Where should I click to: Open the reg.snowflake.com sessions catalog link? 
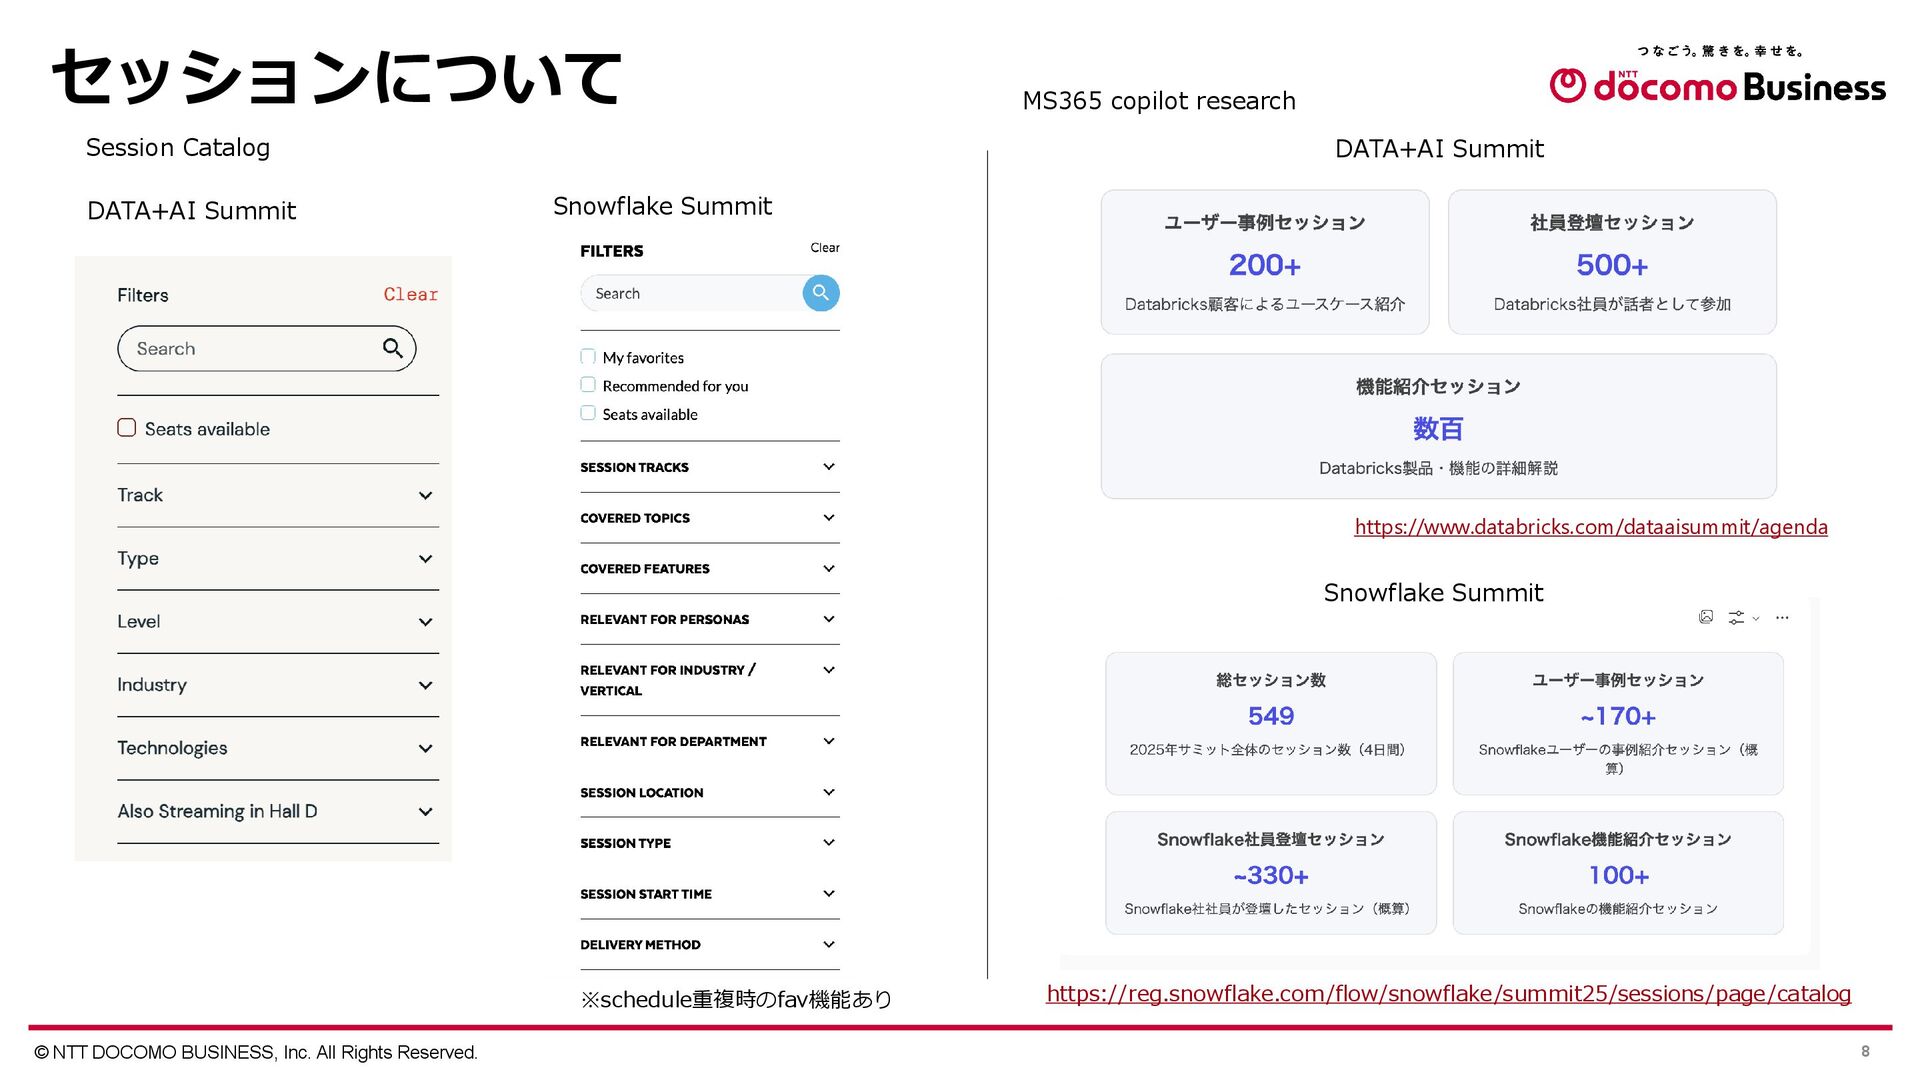click(x=1449, y=993)
